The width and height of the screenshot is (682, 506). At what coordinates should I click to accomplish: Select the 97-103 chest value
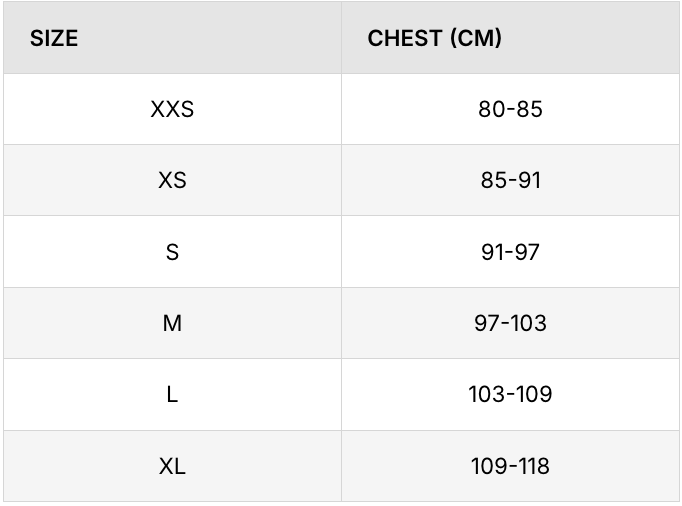pyautogui.click(x=510, y=323)
